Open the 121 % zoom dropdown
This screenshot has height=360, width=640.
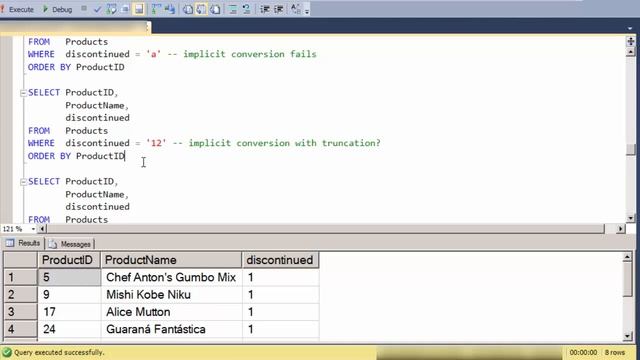[x=33, y=229]
